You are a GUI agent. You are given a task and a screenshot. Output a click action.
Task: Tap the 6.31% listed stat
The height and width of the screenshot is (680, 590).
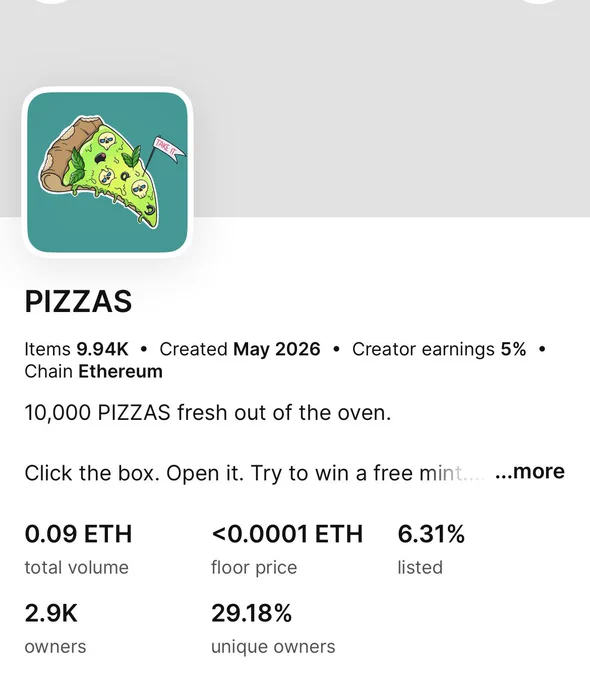pos(431,548)
